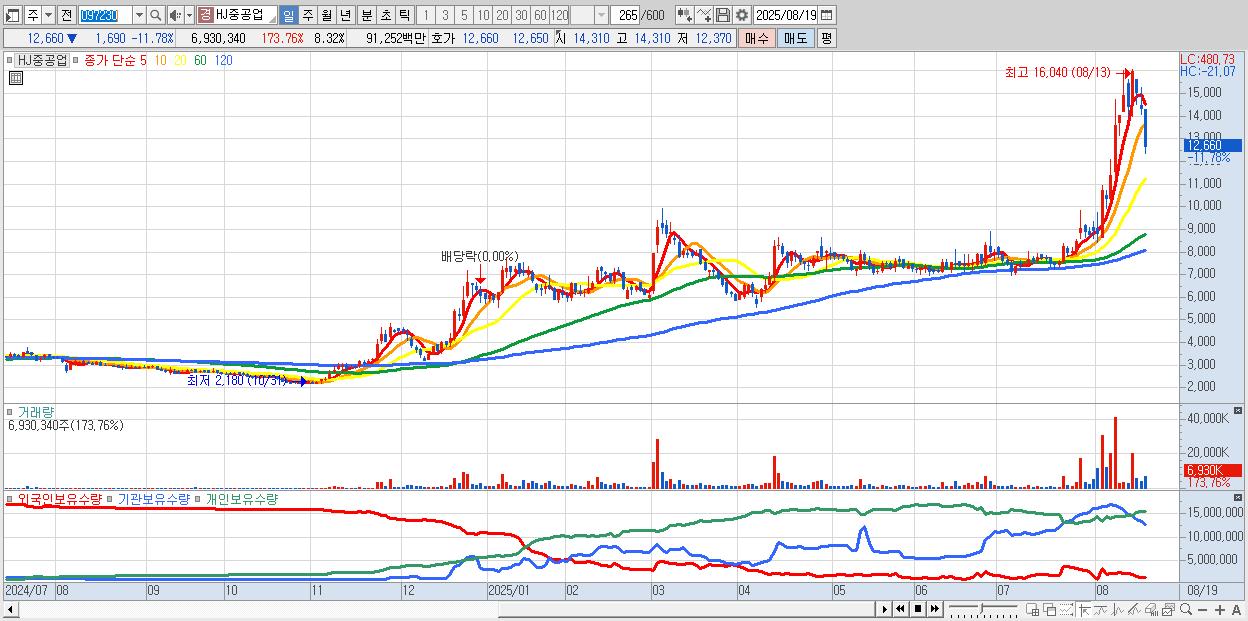Open the stock code 097230 dropdown arrow
Screen dimensions: 1248x621
[140, 15]
